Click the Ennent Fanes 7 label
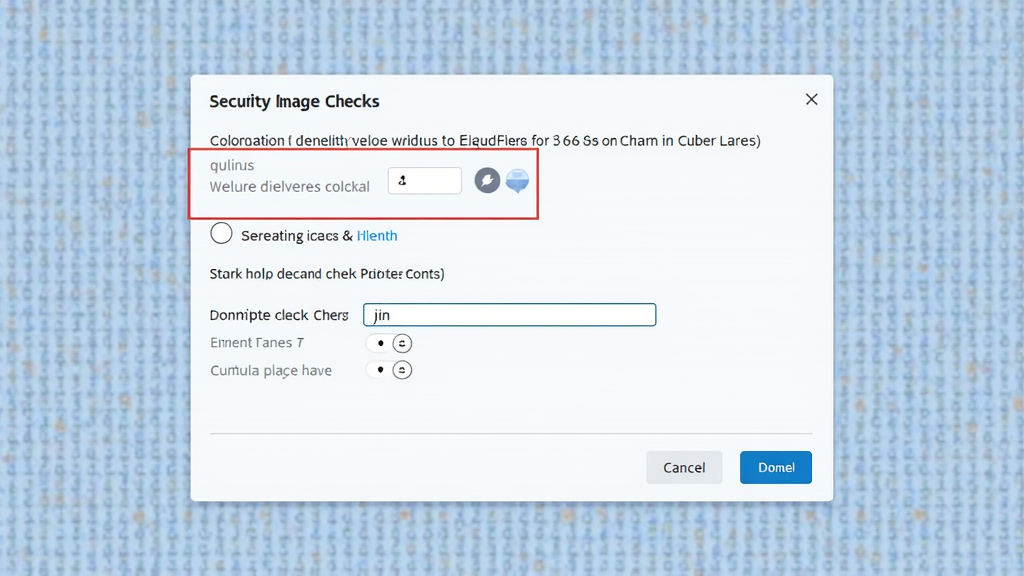1024x576 pixels. pyautogui.click(x=257, y=343)
